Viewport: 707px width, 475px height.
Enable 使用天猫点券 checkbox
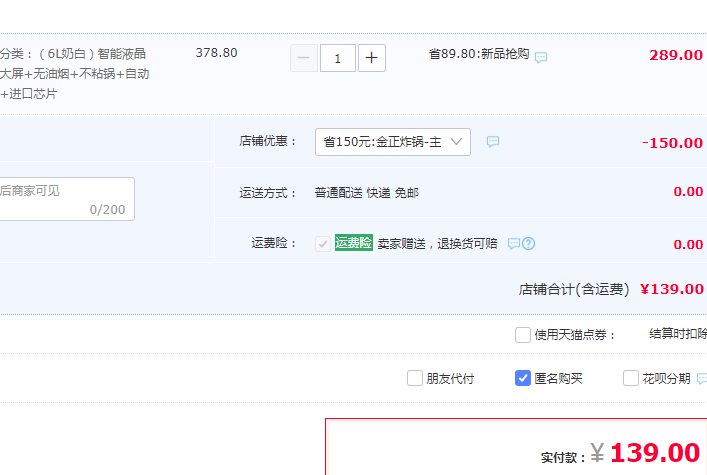[523, 335]
